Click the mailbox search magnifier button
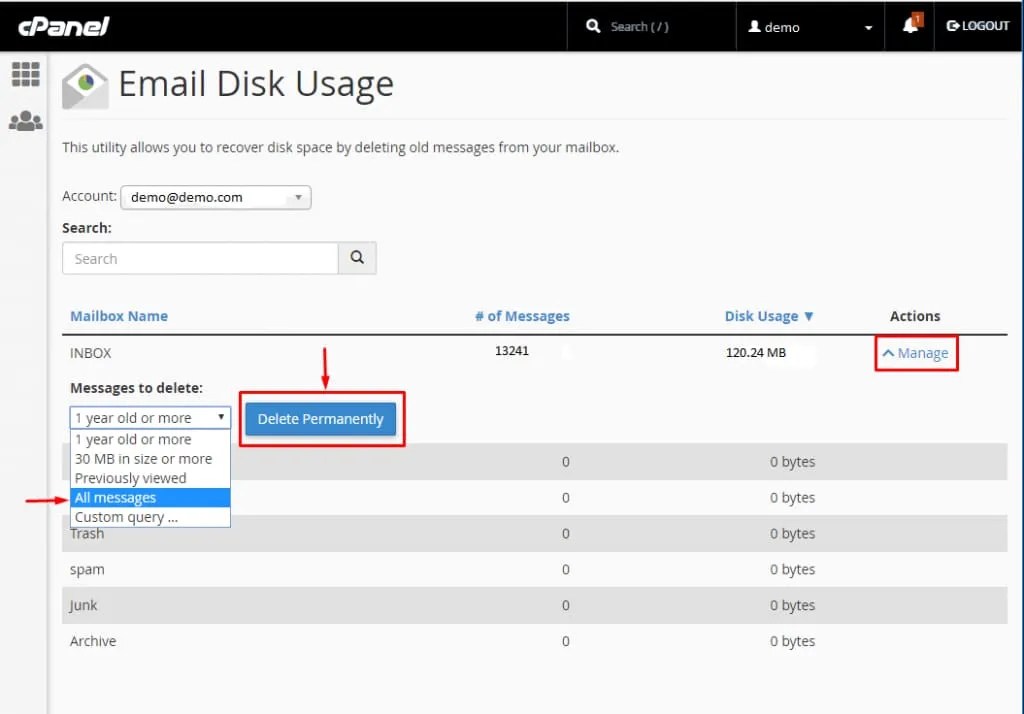Viewport: 1024px width, 714px height. (x=357, y=258)
